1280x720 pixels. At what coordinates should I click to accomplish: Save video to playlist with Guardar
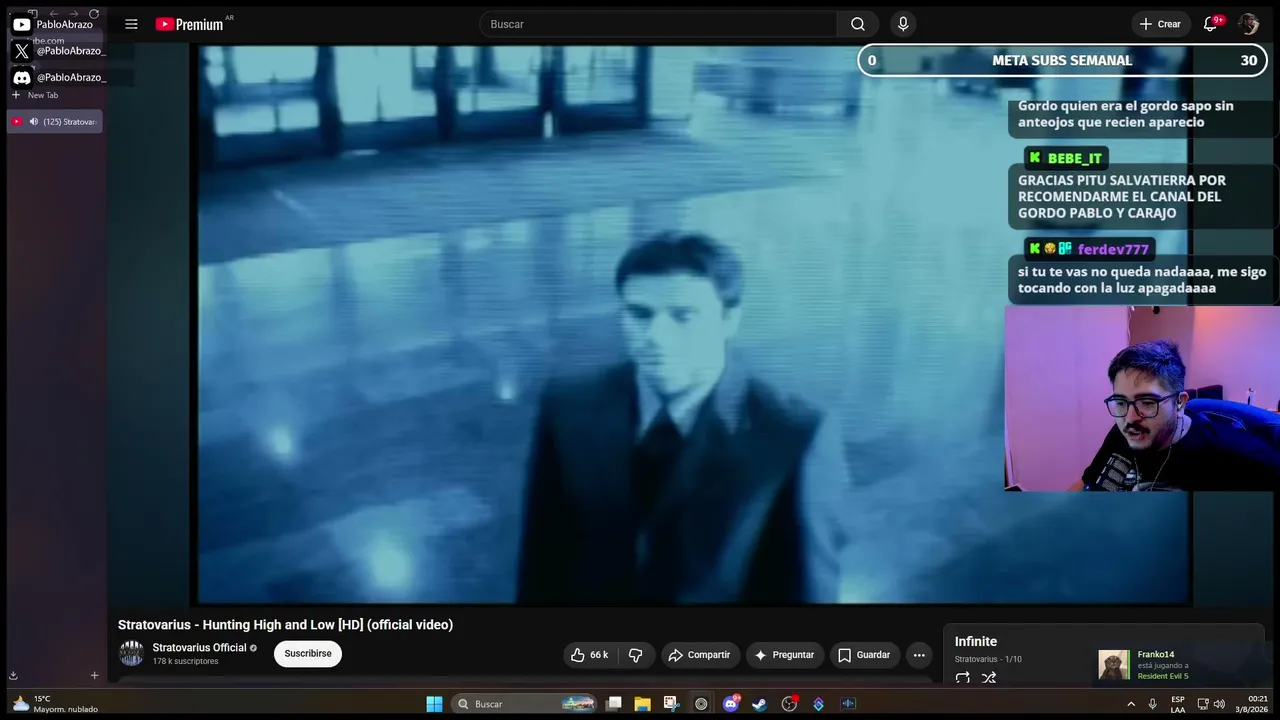click(x=864, y=655)
